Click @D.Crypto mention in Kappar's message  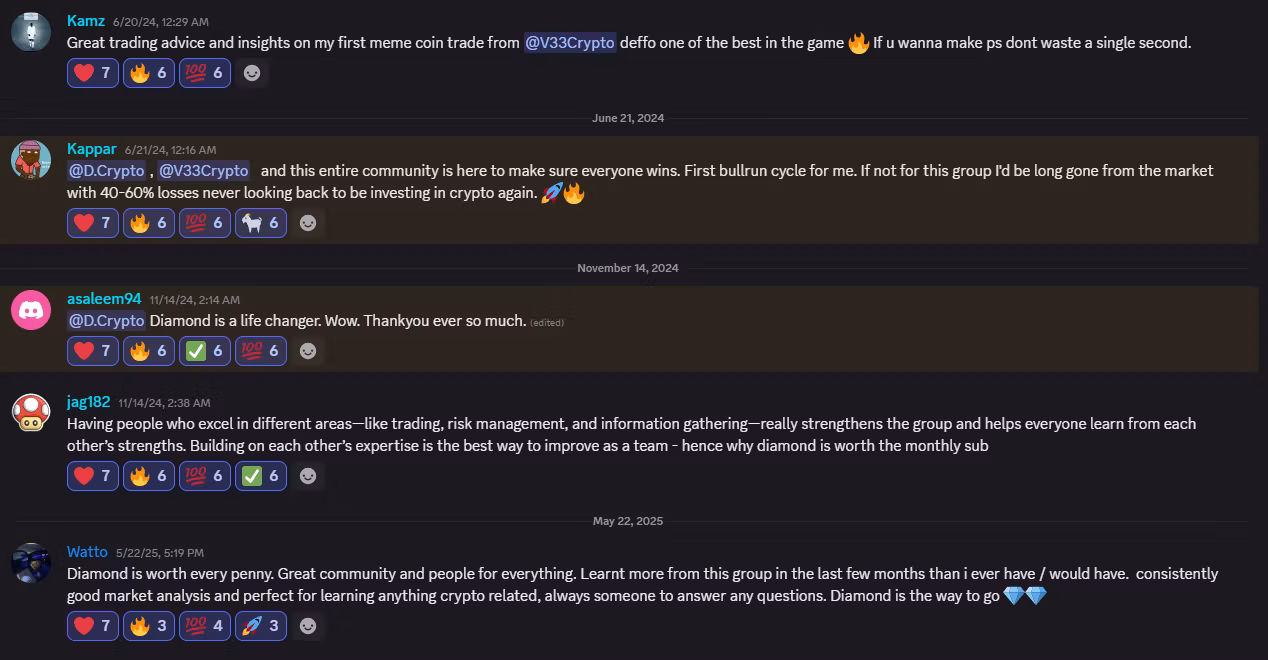[106, 171]
